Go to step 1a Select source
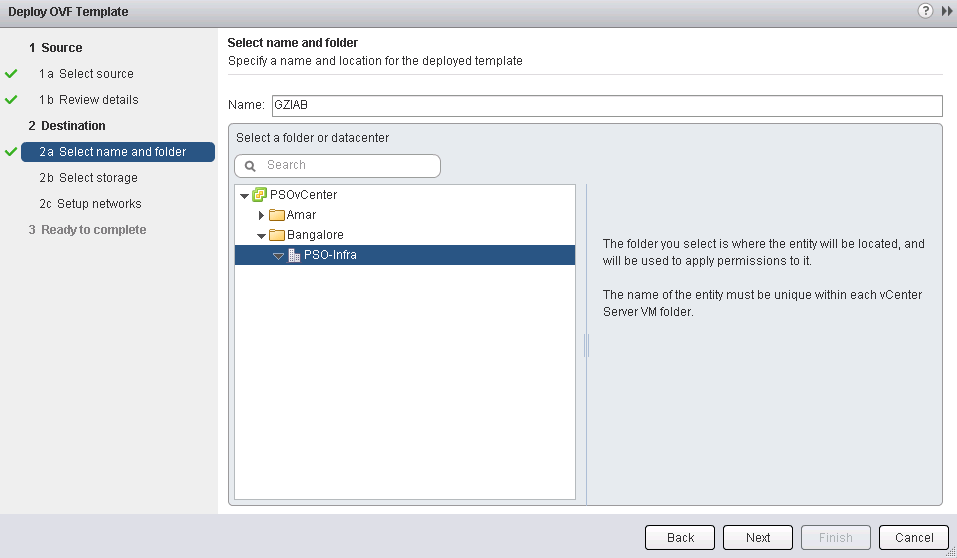Viewport: 957px width, 558px height. (96, 74)
